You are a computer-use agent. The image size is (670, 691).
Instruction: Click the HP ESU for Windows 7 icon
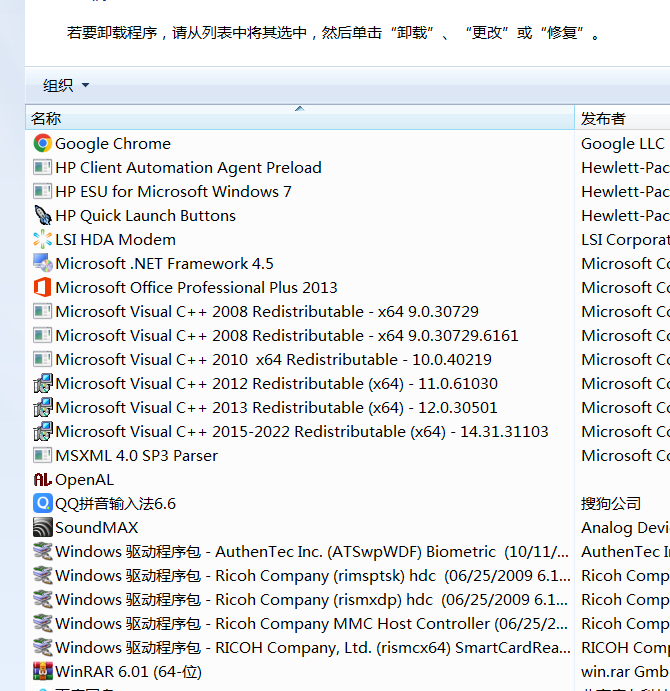(x=42, y=191)
